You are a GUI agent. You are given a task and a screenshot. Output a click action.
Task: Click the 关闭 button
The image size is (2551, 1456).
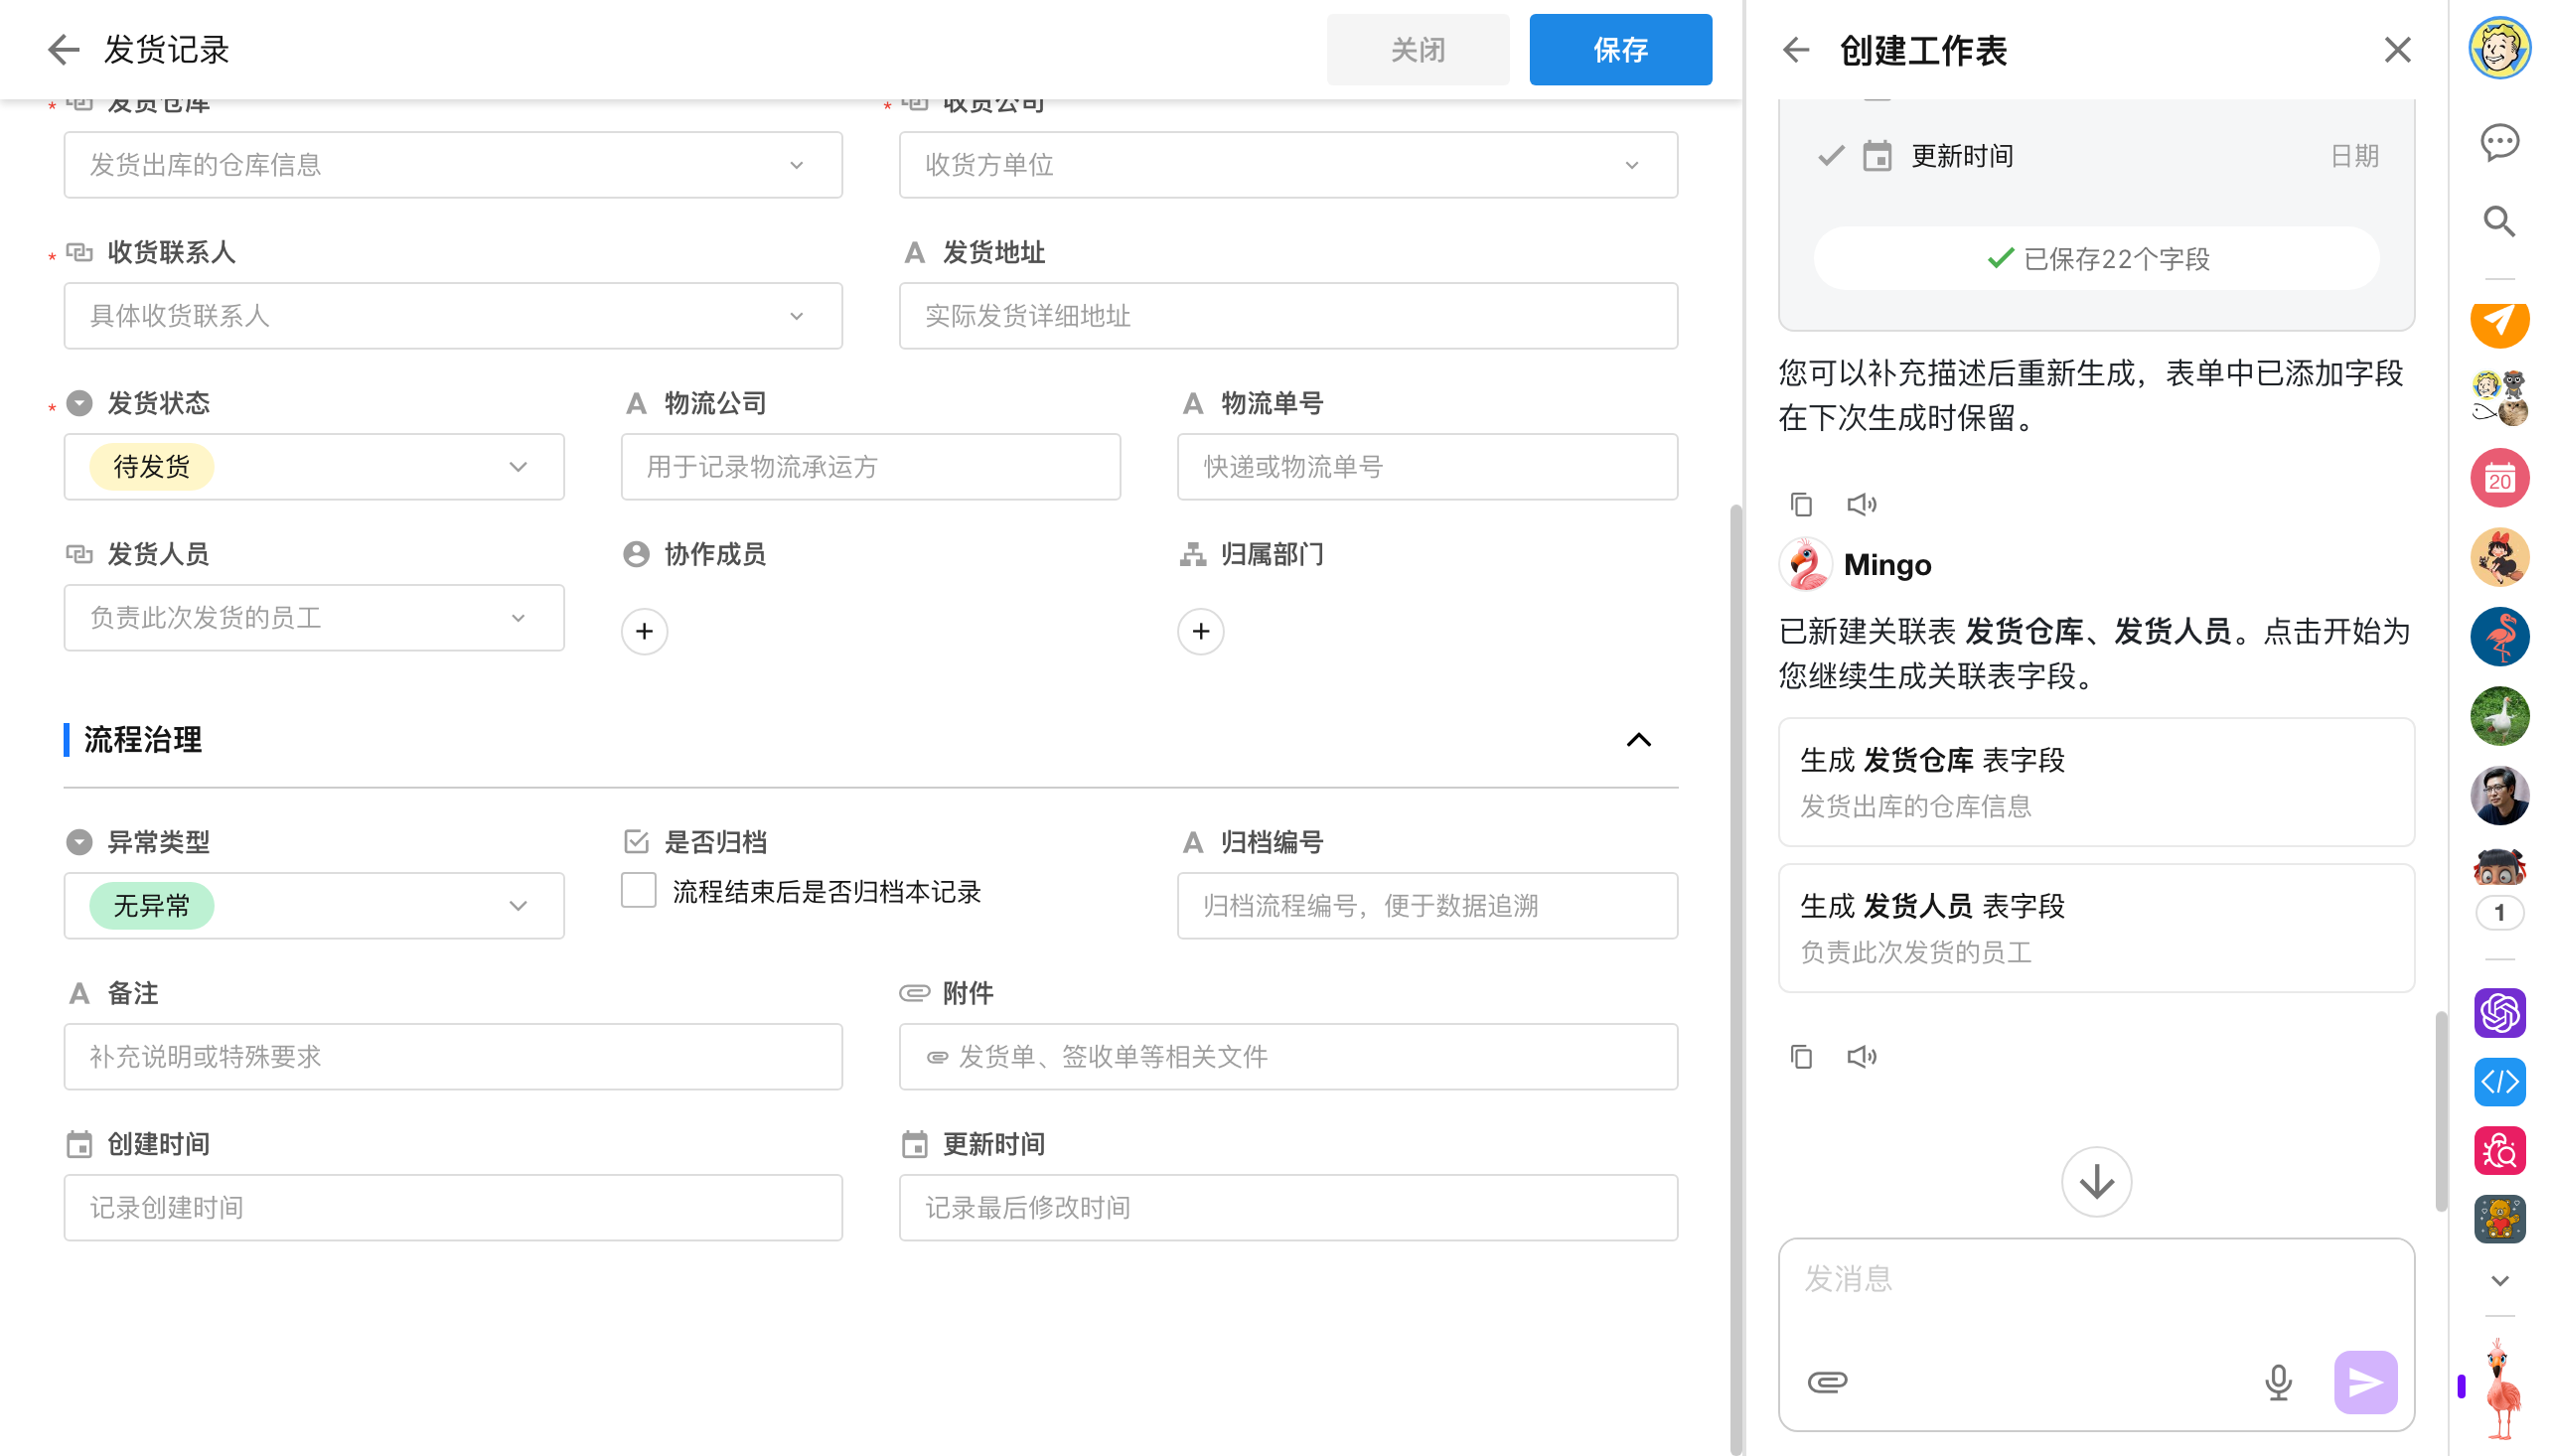coord(1417,49)
